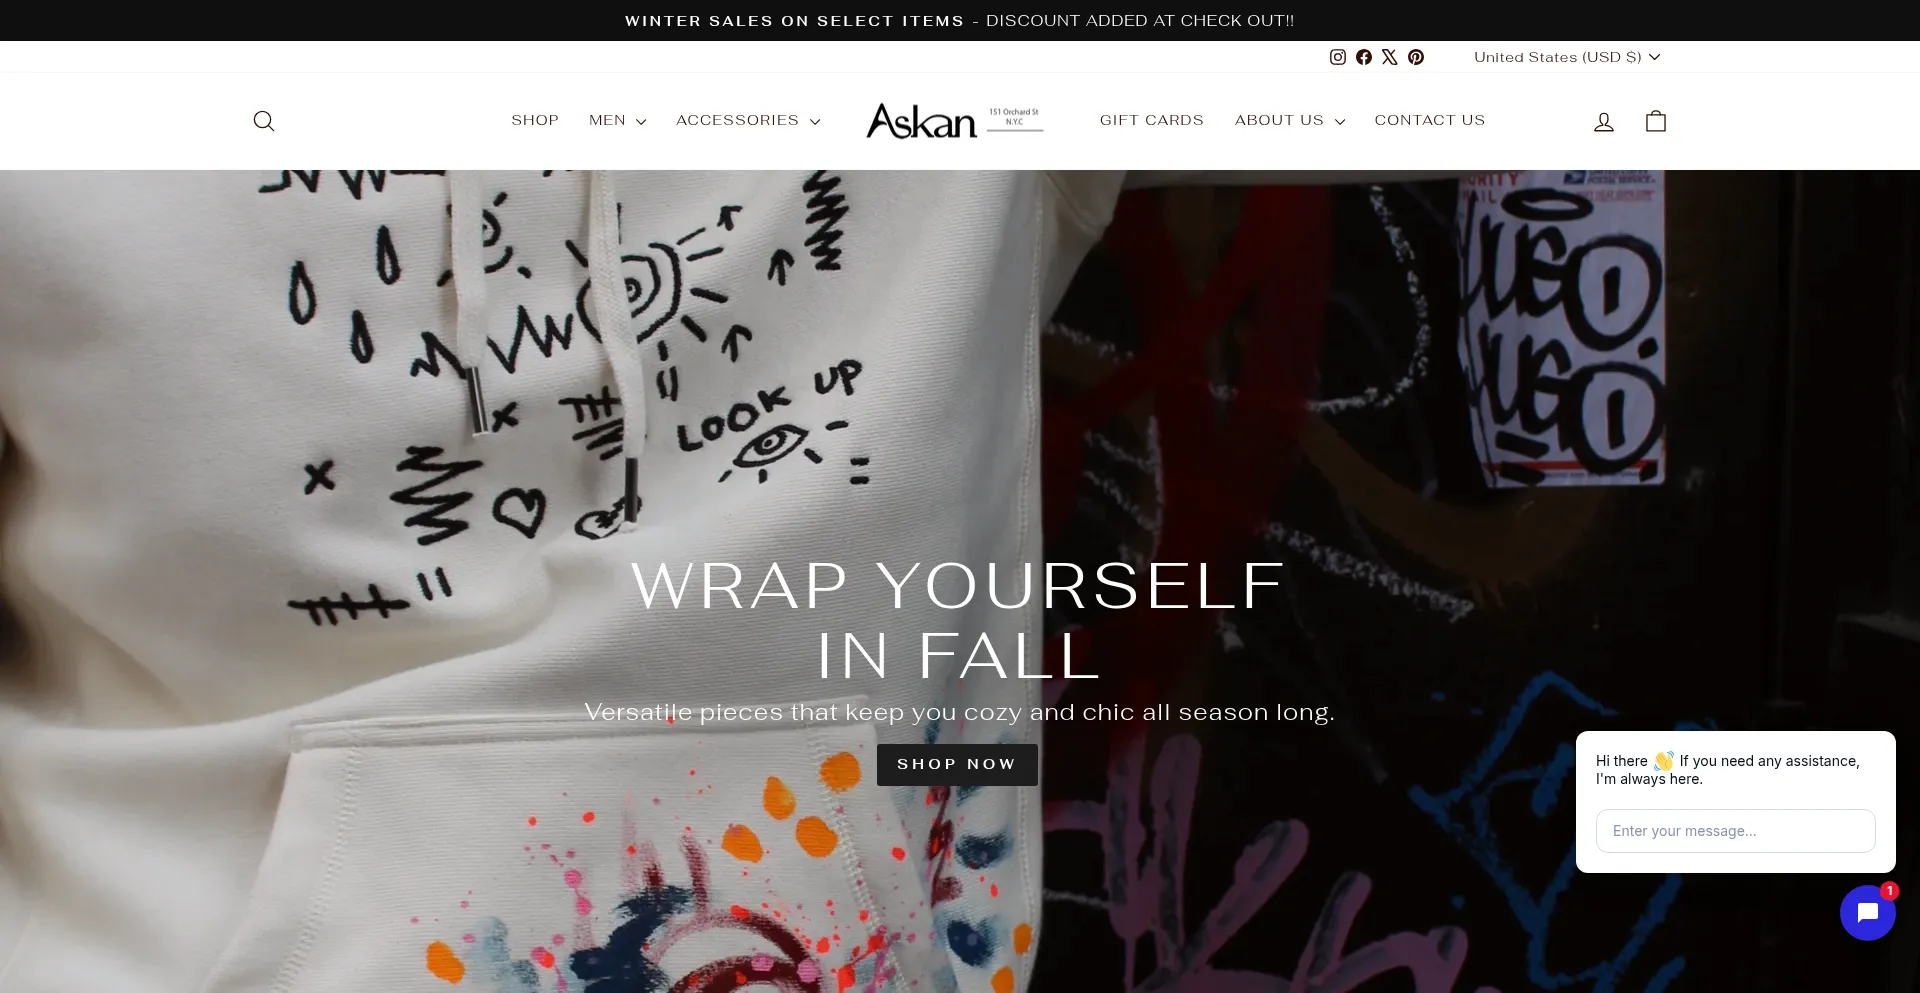Go to the CONTACT US page

coord(1430,120)
